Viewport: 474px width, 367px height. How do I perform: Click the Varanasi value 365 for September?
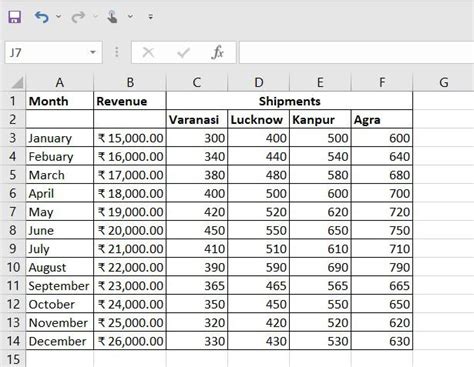point(197,286)
